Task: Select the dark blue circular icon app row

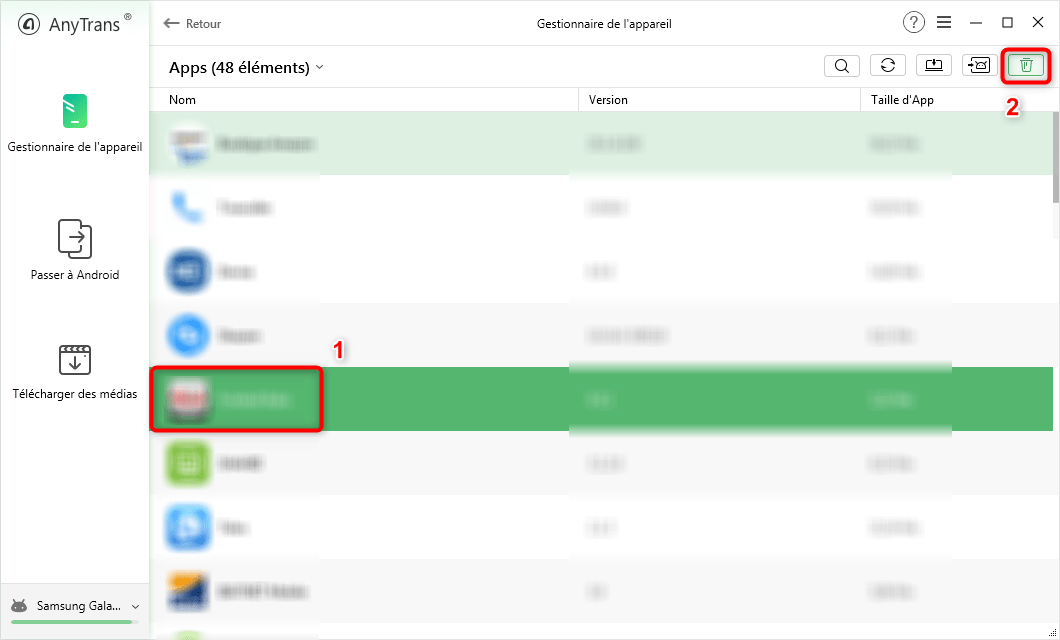Action: (601, 271)
